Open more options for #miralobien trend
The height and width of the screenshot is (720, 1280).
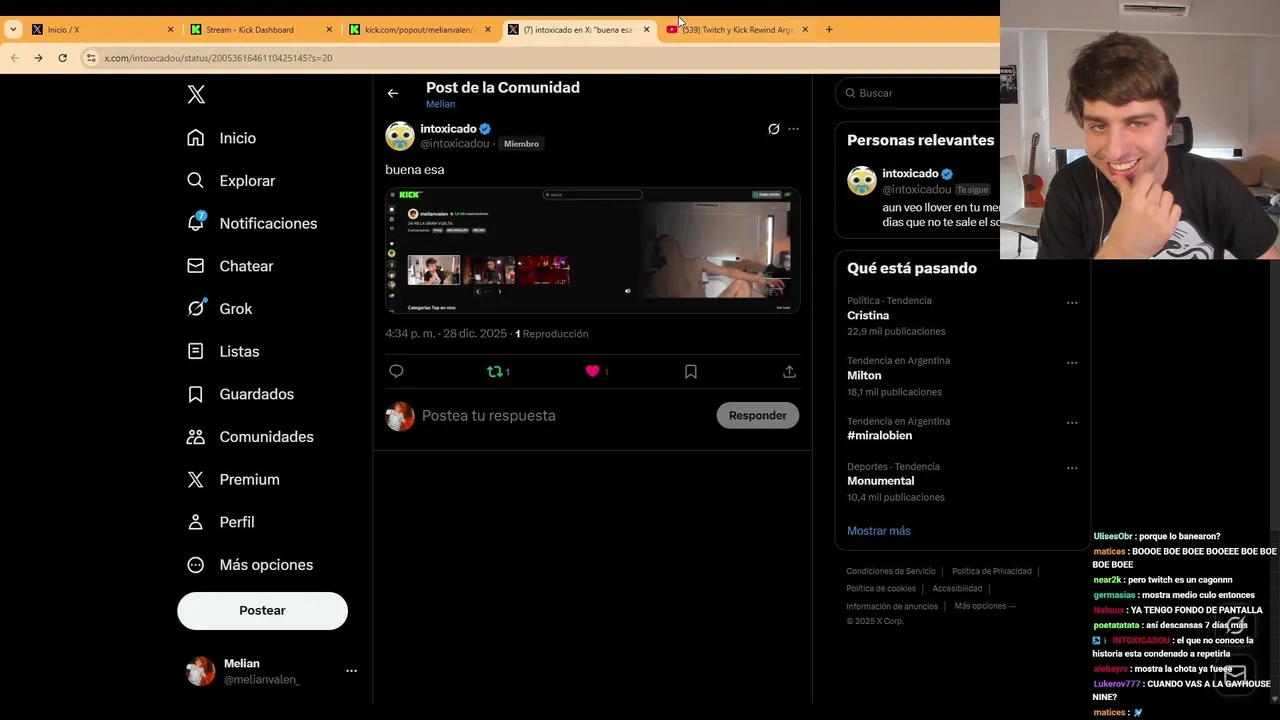click(1072, 423)
